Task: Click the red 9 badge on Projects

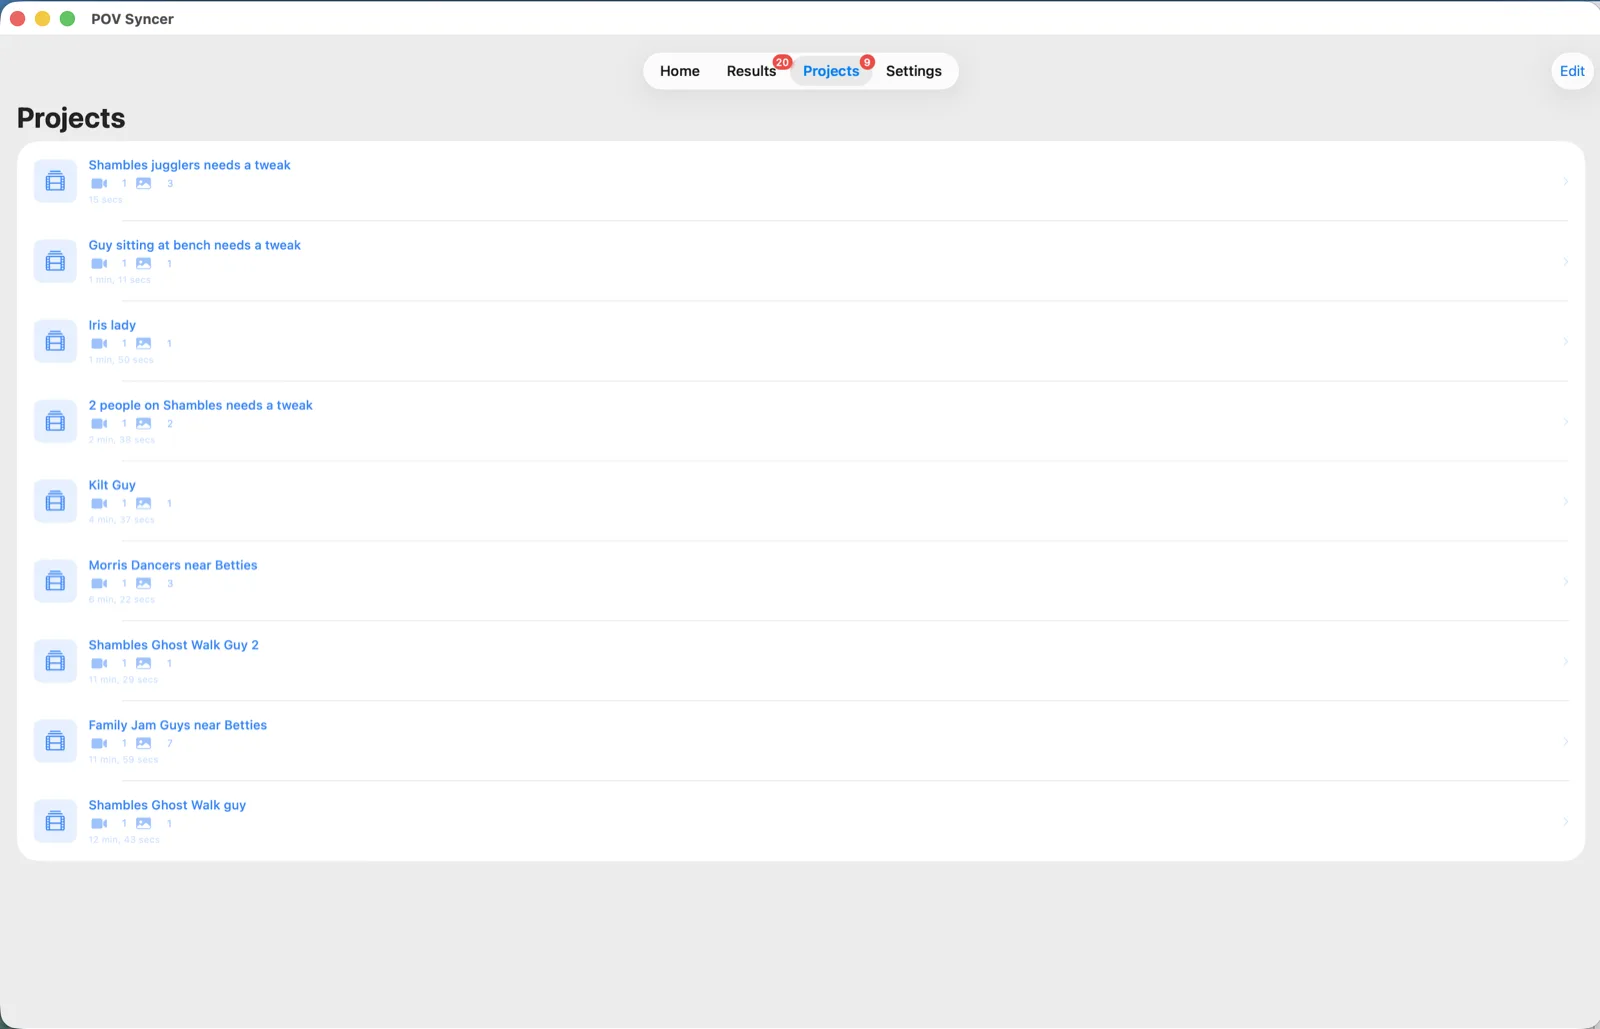Action: pos(867,62)
